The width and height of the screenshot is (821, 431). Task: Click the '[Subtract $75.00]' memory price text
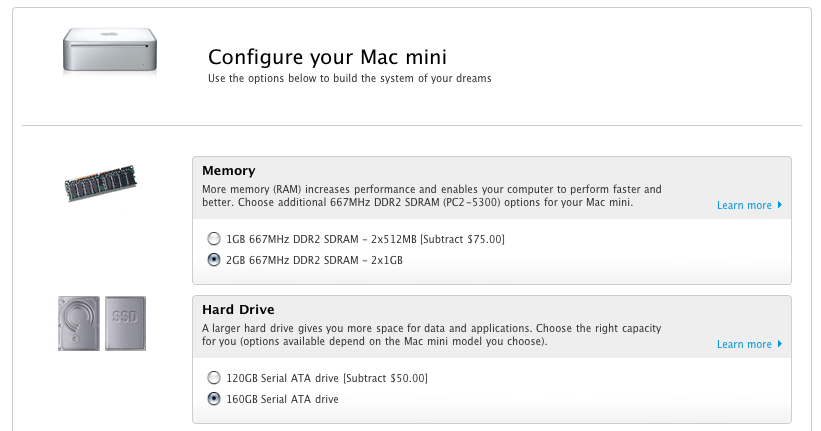tap(462, 239)
